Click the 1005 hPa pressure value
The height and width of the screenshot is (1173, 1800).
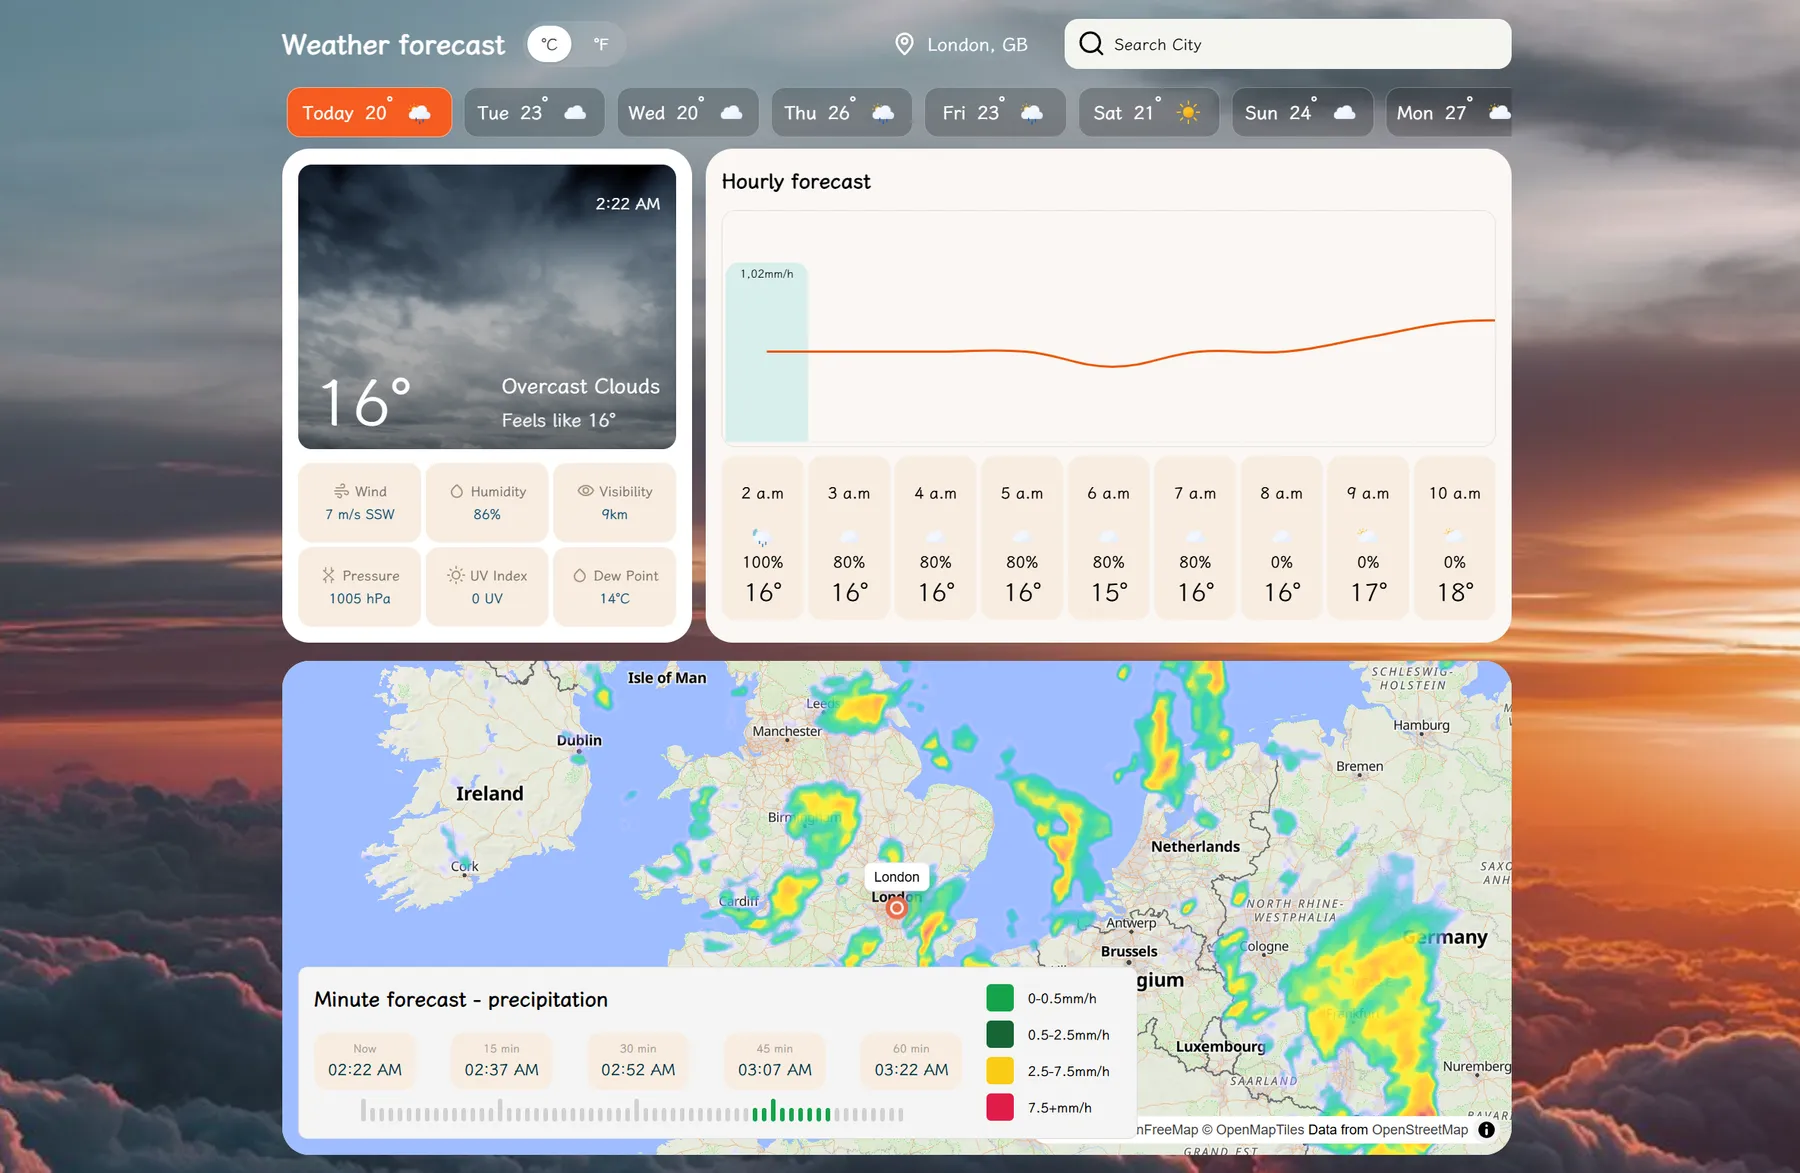[x=360, y=598]
